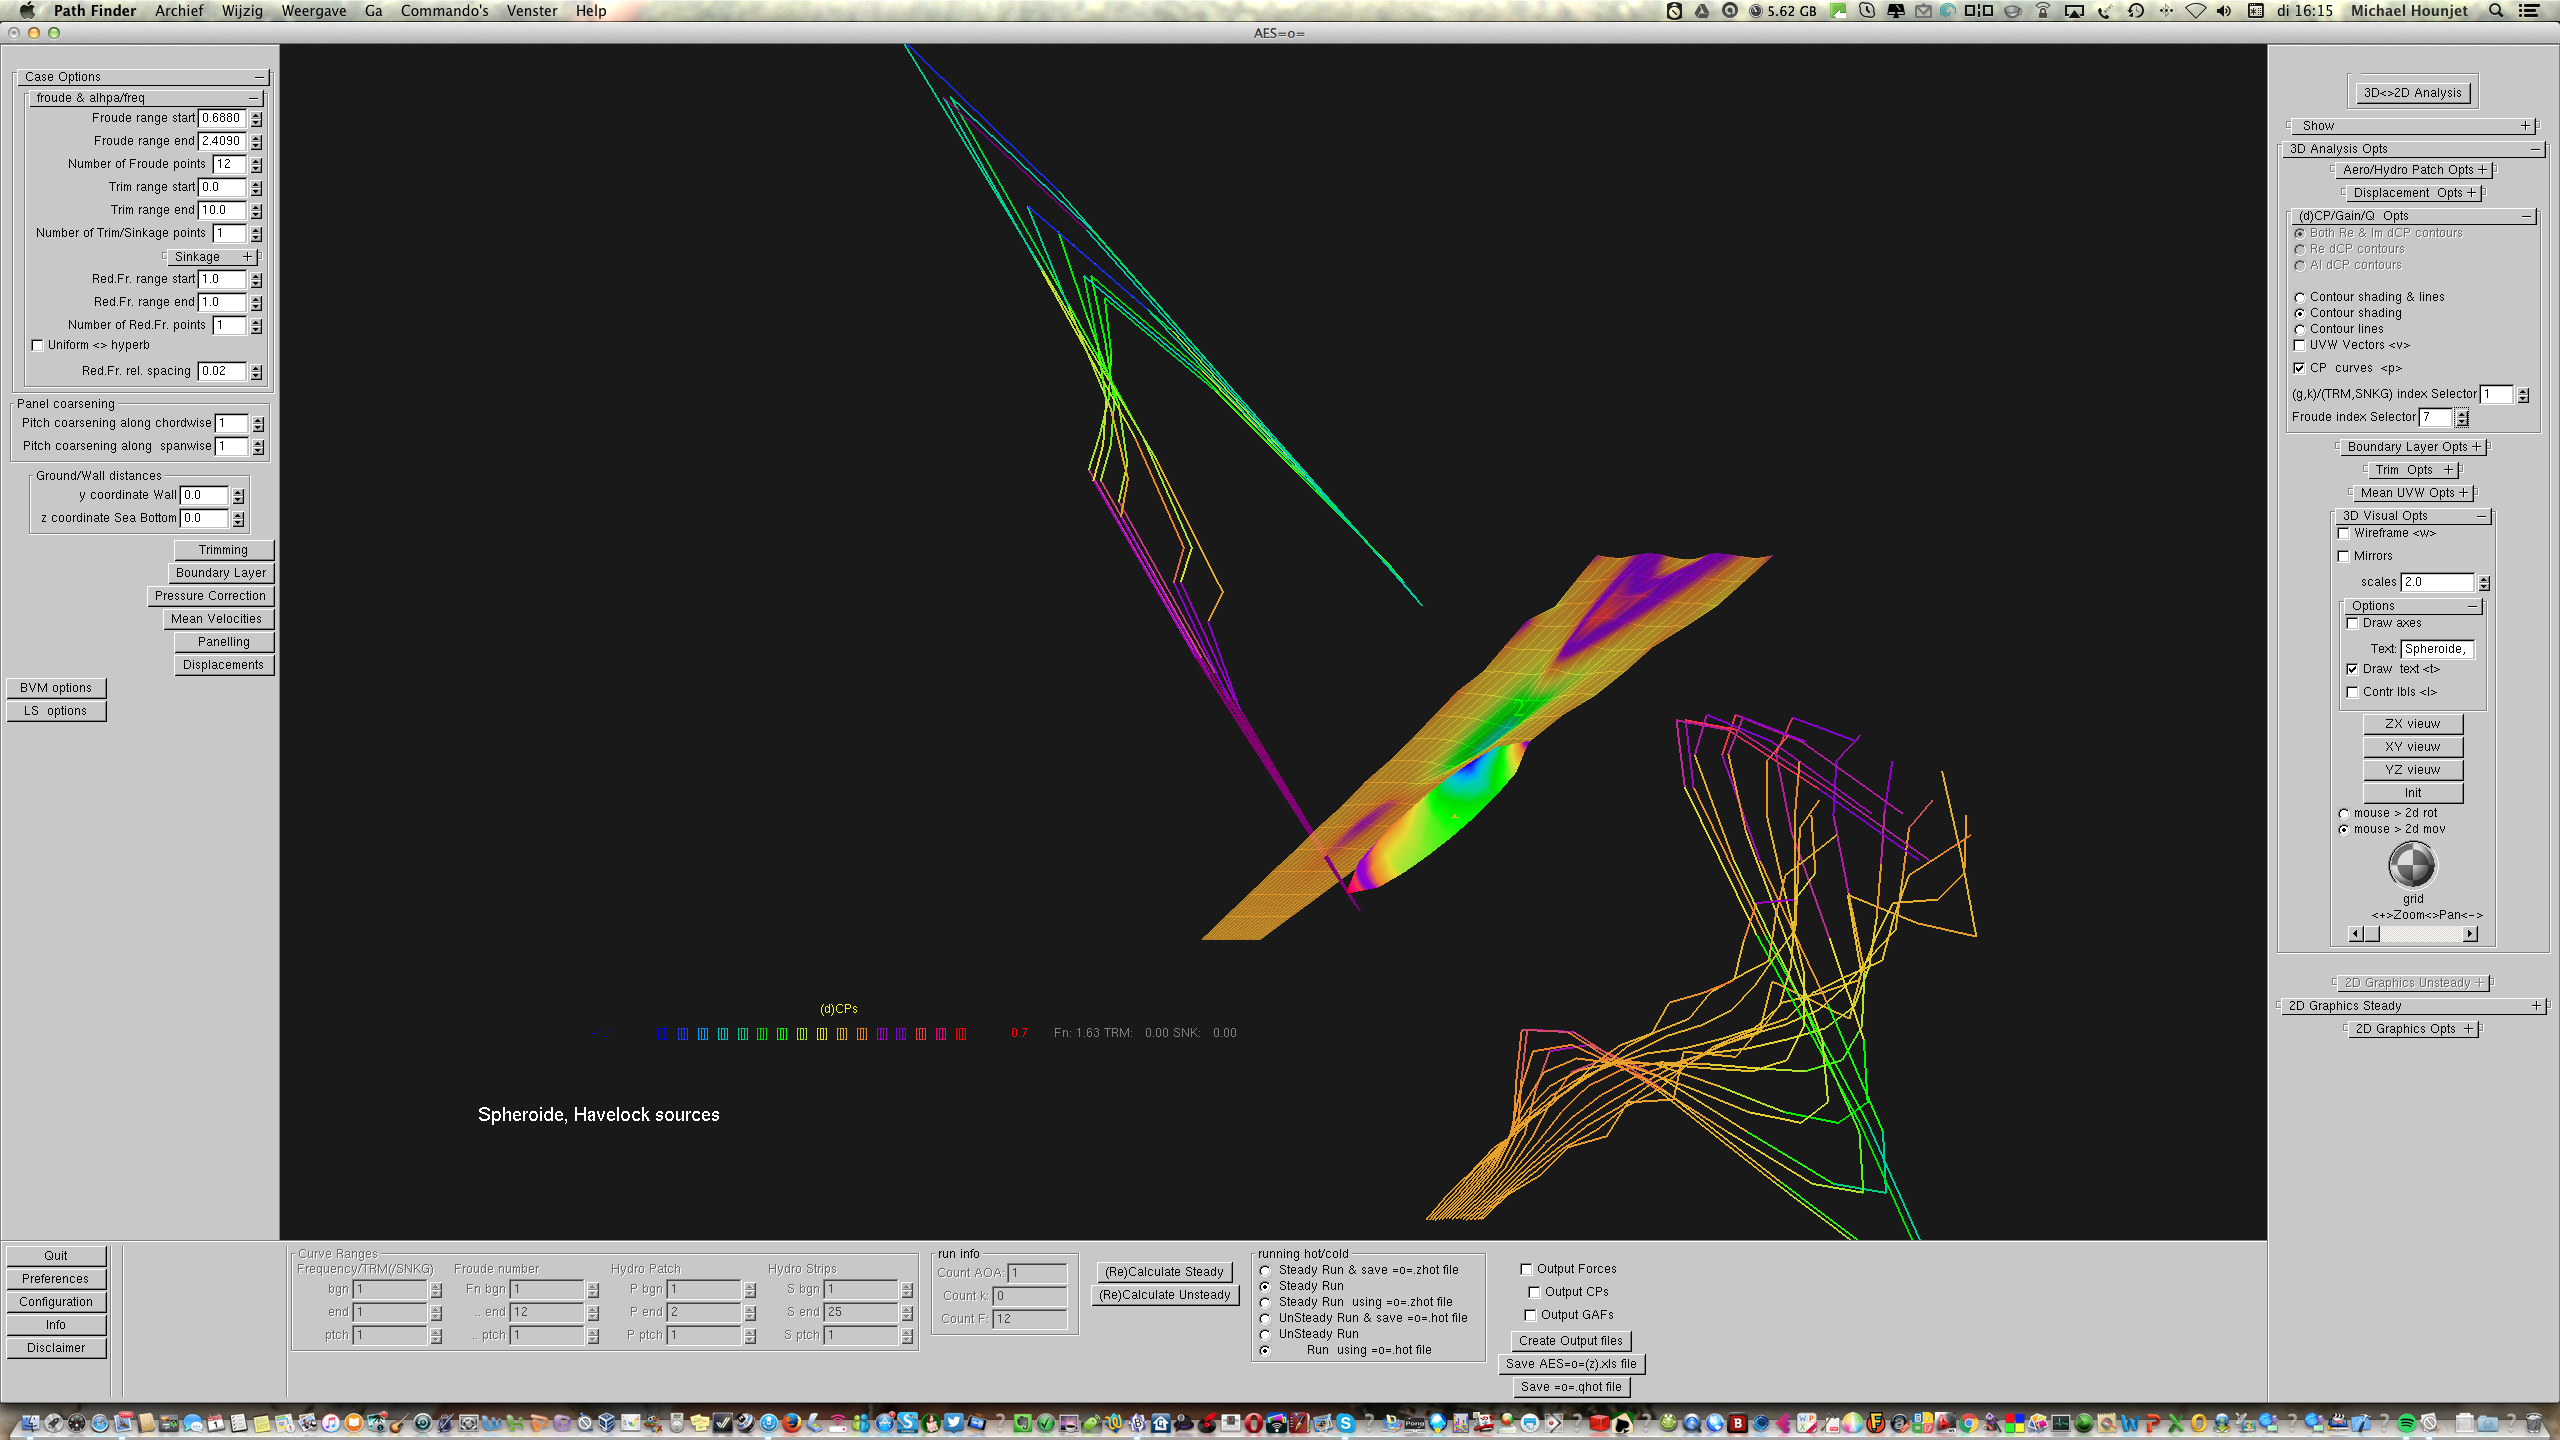Step the Froude index Selector value

pyautogui.click(x=2462, y=418)
